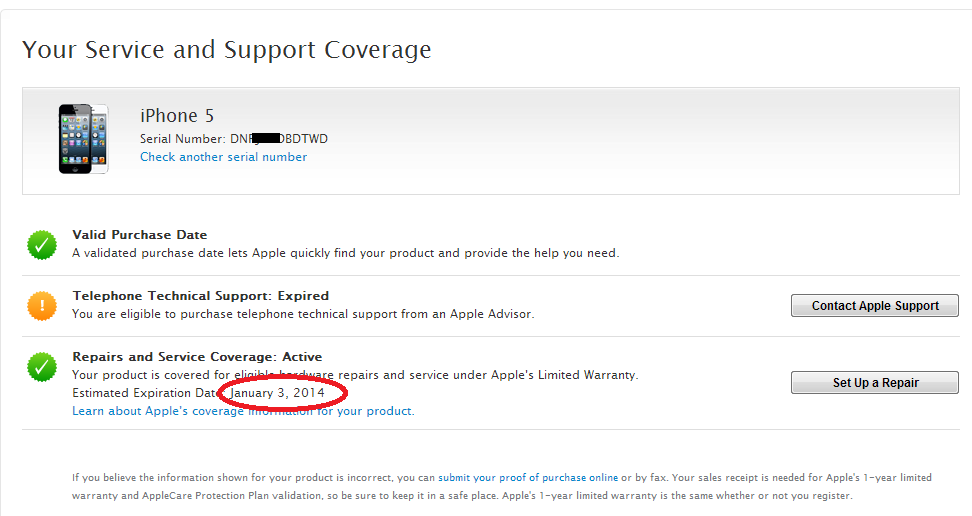Follow the submit your proof of purchase online link
Viewport: 972px width, 516px height.
(528, 478)
